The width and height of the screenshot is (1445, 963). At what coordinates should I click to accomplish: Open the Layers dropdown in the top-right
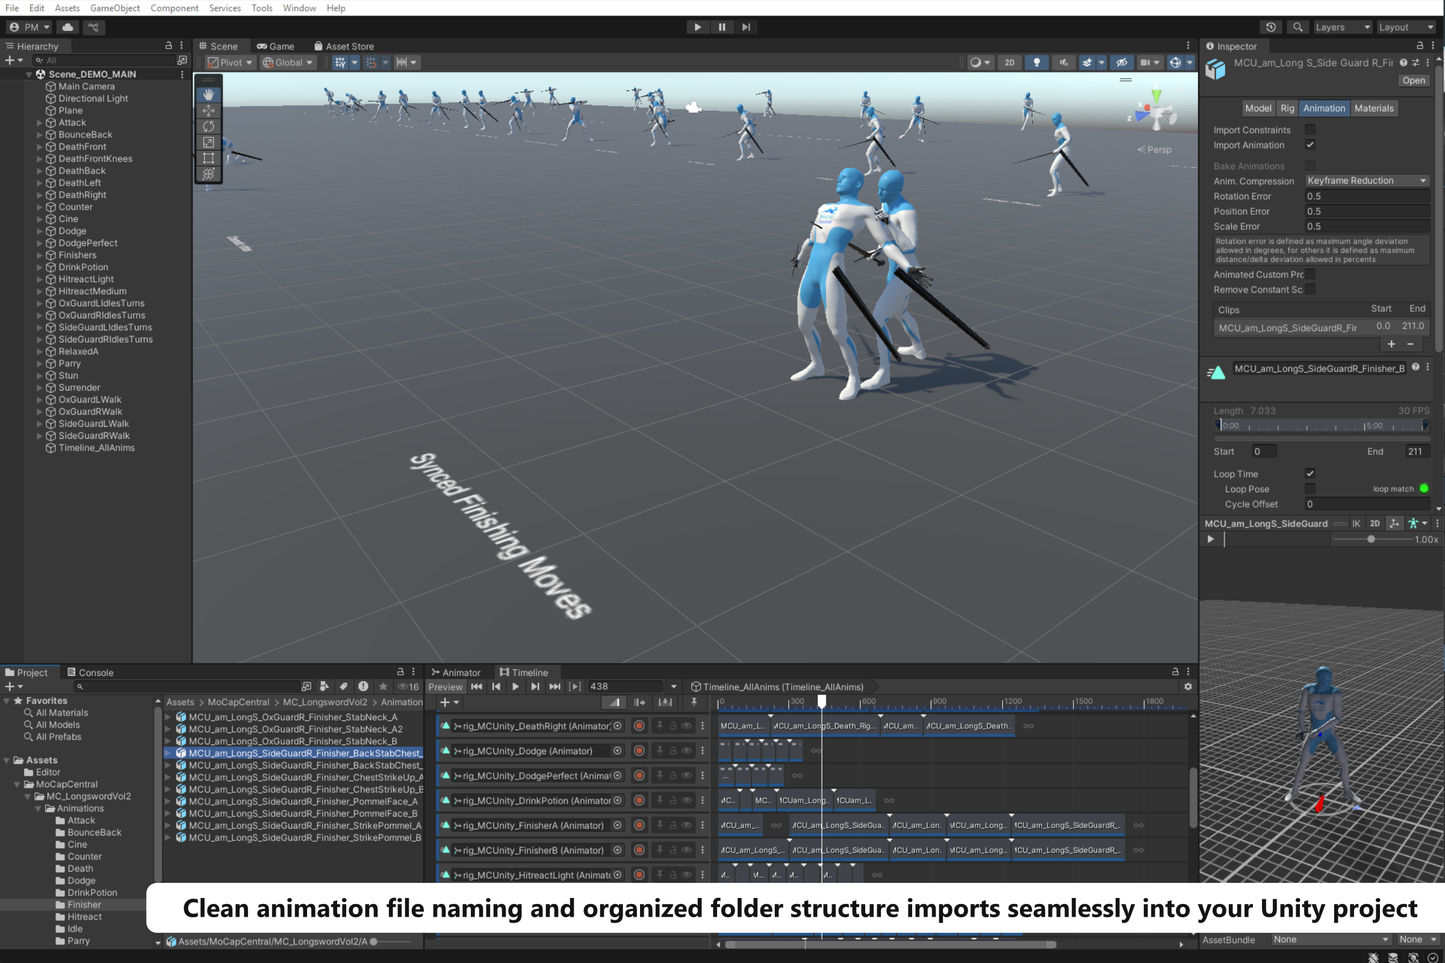click(1342, 27)
